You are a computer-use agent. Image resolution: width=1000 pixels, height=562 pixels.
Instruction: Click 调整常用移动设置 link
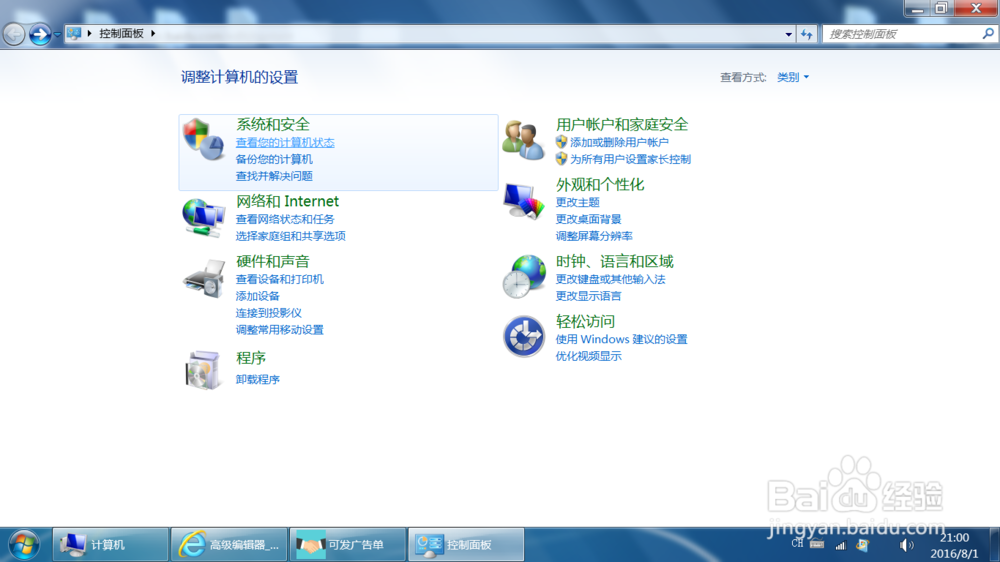click(279, 329)
